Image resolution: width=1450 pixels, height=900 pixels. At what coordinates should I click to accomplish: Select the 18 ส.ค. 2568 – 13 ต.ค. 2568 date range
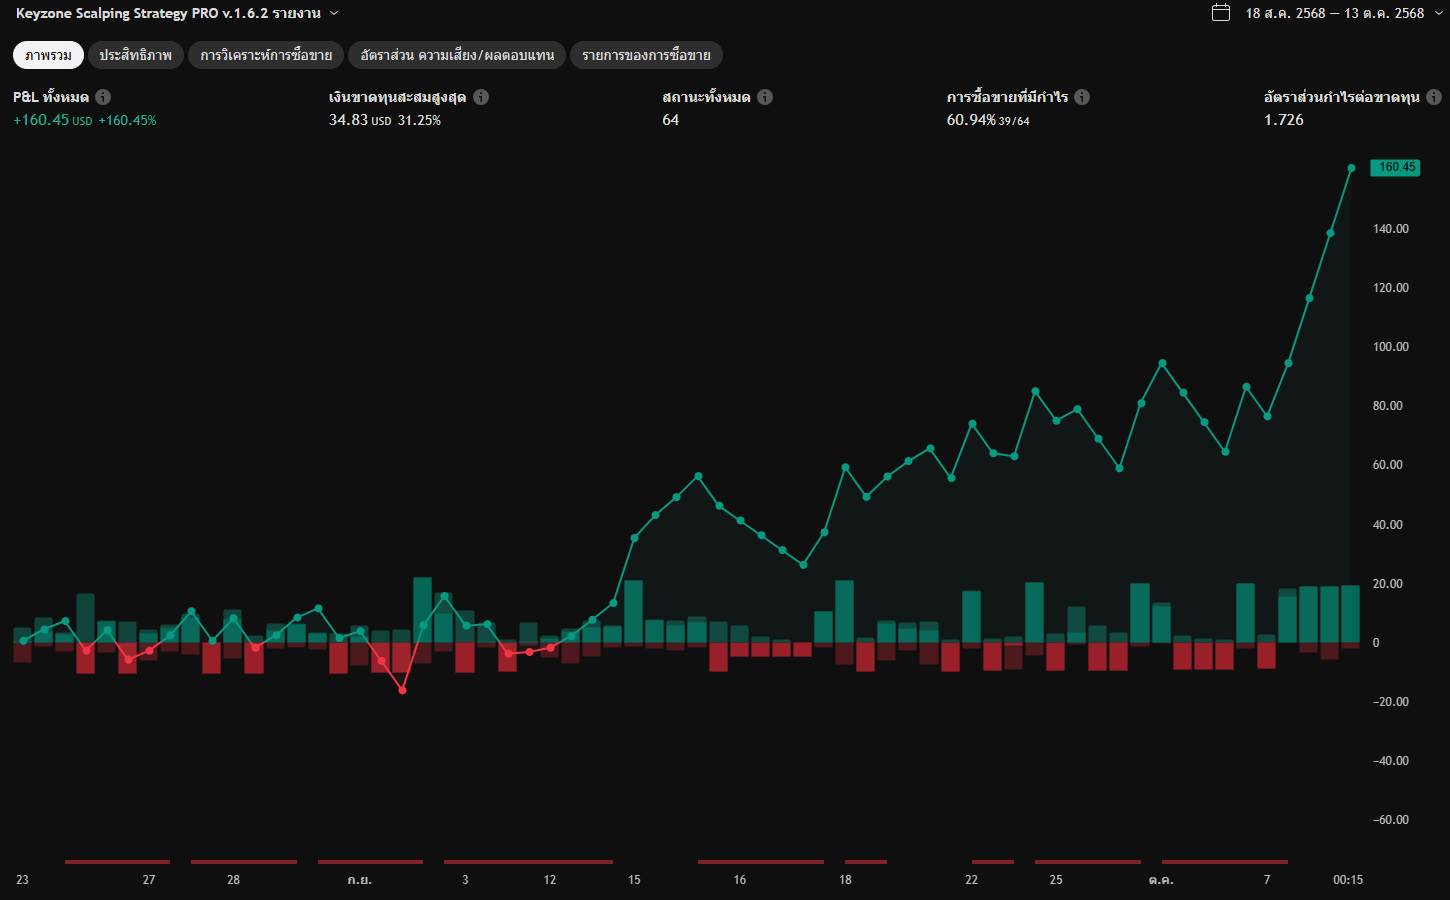click(1334, 13)
